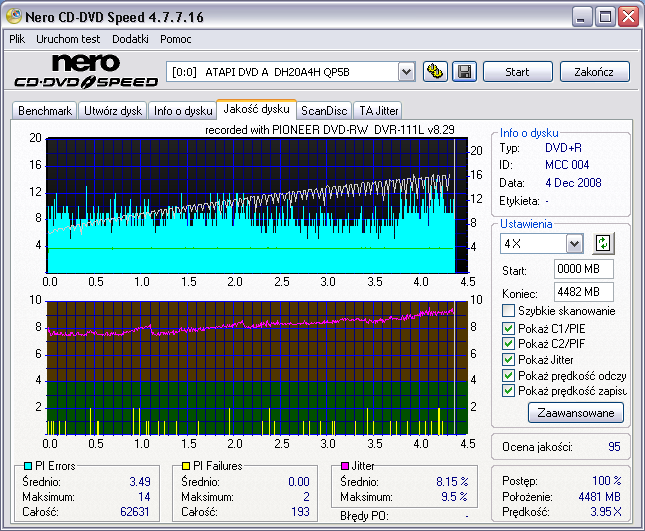Expand the drive selection dropdown ATAPI DVD A

pos(406,72)
